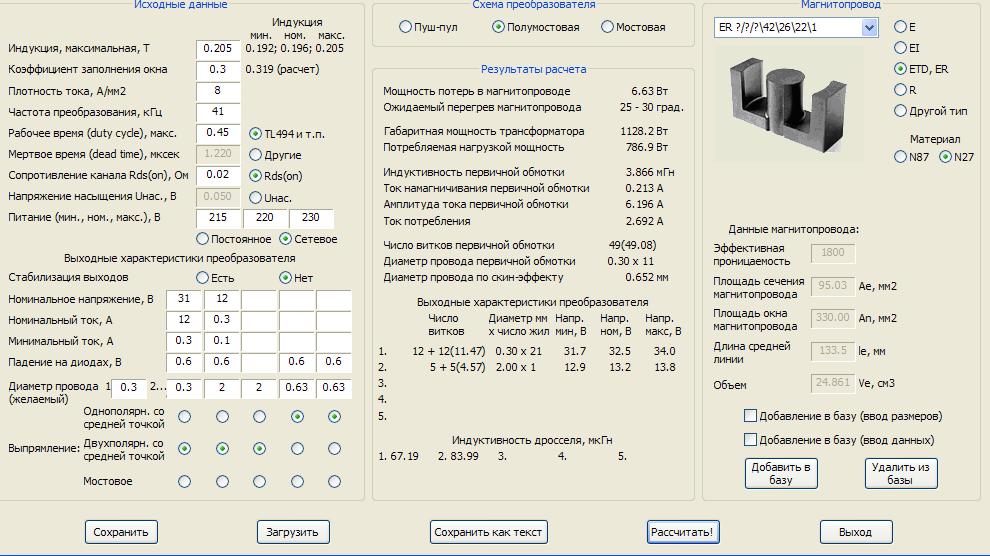990x556 pixels.
Task: Click primary turns value 49(49.08)
Action: point(632,245)
